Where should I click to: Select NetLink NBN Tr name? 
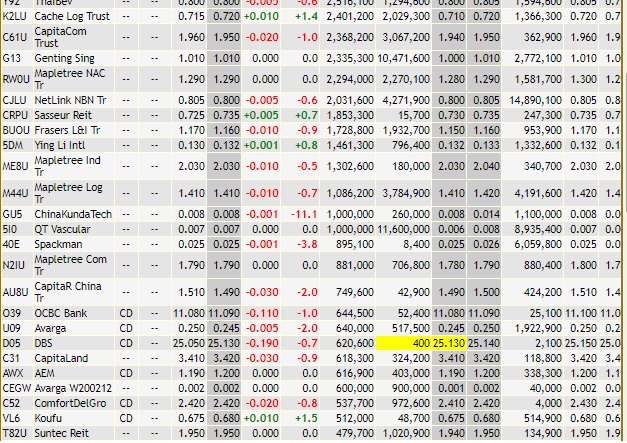pos(70,100)
